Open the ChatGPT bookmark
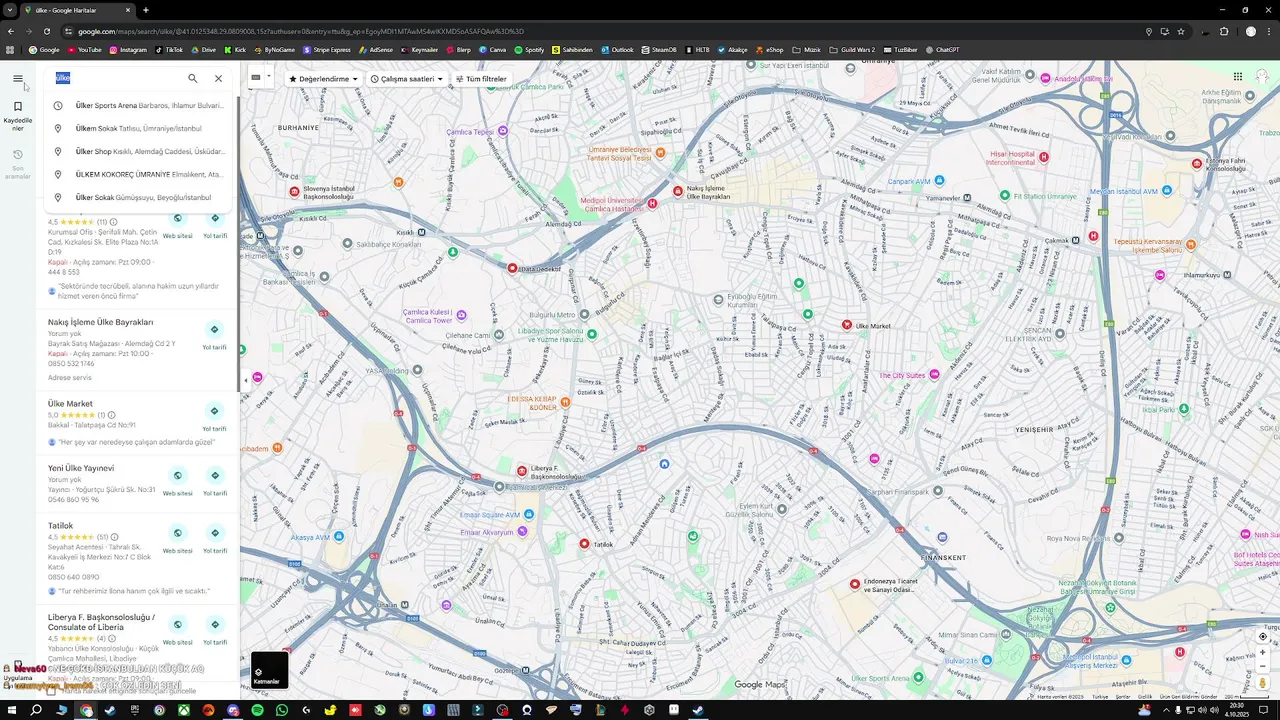The image size is (1280, 720). [943, 49]
